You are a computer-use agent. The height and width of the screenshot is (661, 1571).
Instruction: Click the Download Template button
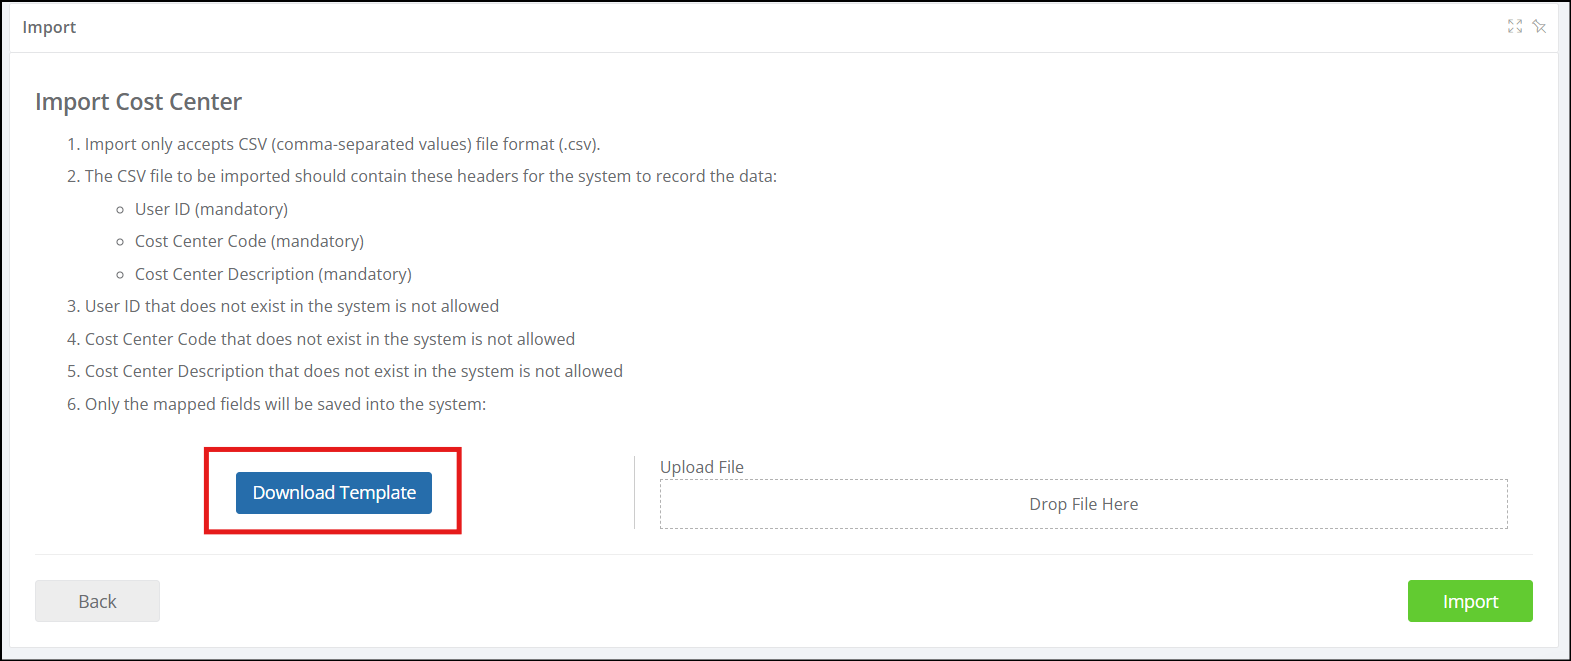point(334,493)
